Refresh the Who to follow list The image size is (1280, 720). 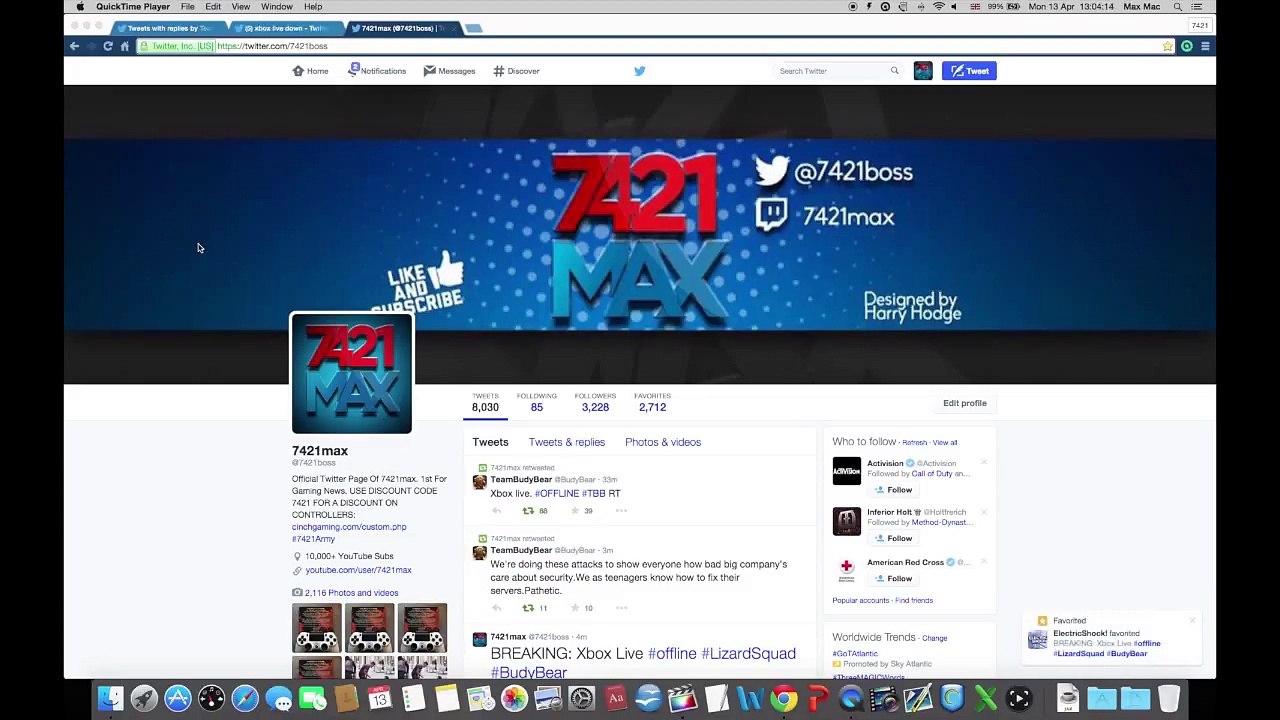pyautogui.click(x=914, y=443)
